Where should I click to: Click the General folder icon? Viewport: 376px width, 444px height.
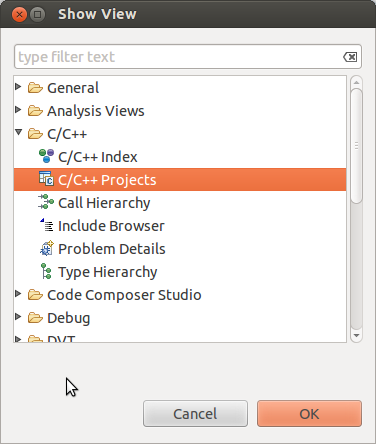click(x=35, y=88)
